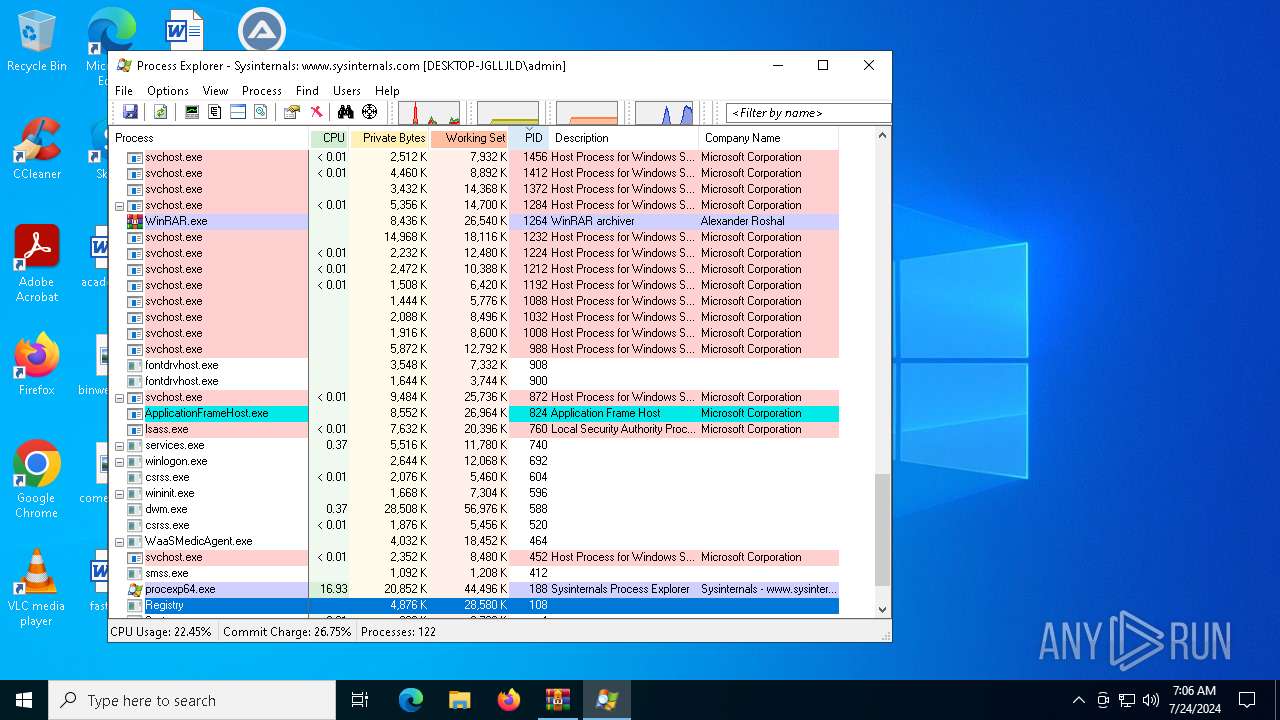Sort by the CPU column header
This screenshot has height=720, width=1280.
(x=330, y=138)
